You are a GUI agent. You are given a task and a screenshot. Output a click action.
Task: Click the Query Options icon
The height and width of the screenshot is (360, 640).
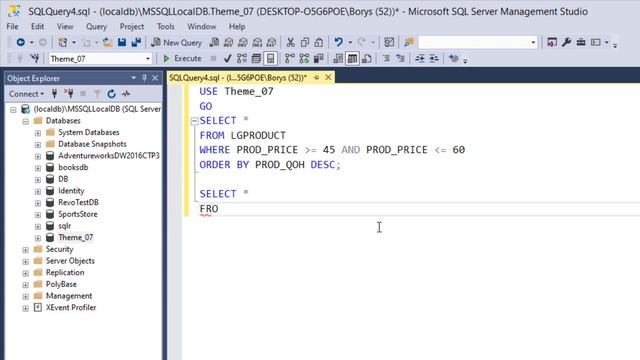pyautogui.click(x=256, y=59)
